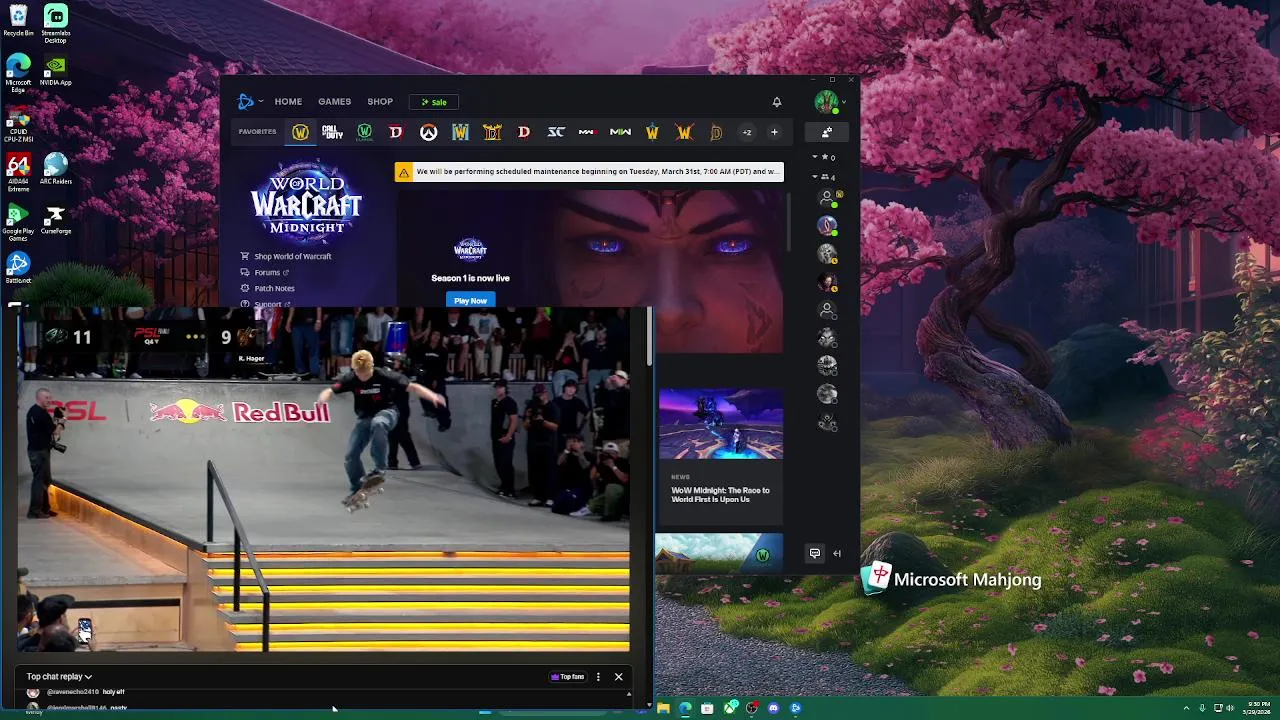This screenshot has height=720, width=1280.
Task: Open the Race to World First news thumbnail
Action: pos(720,424)
